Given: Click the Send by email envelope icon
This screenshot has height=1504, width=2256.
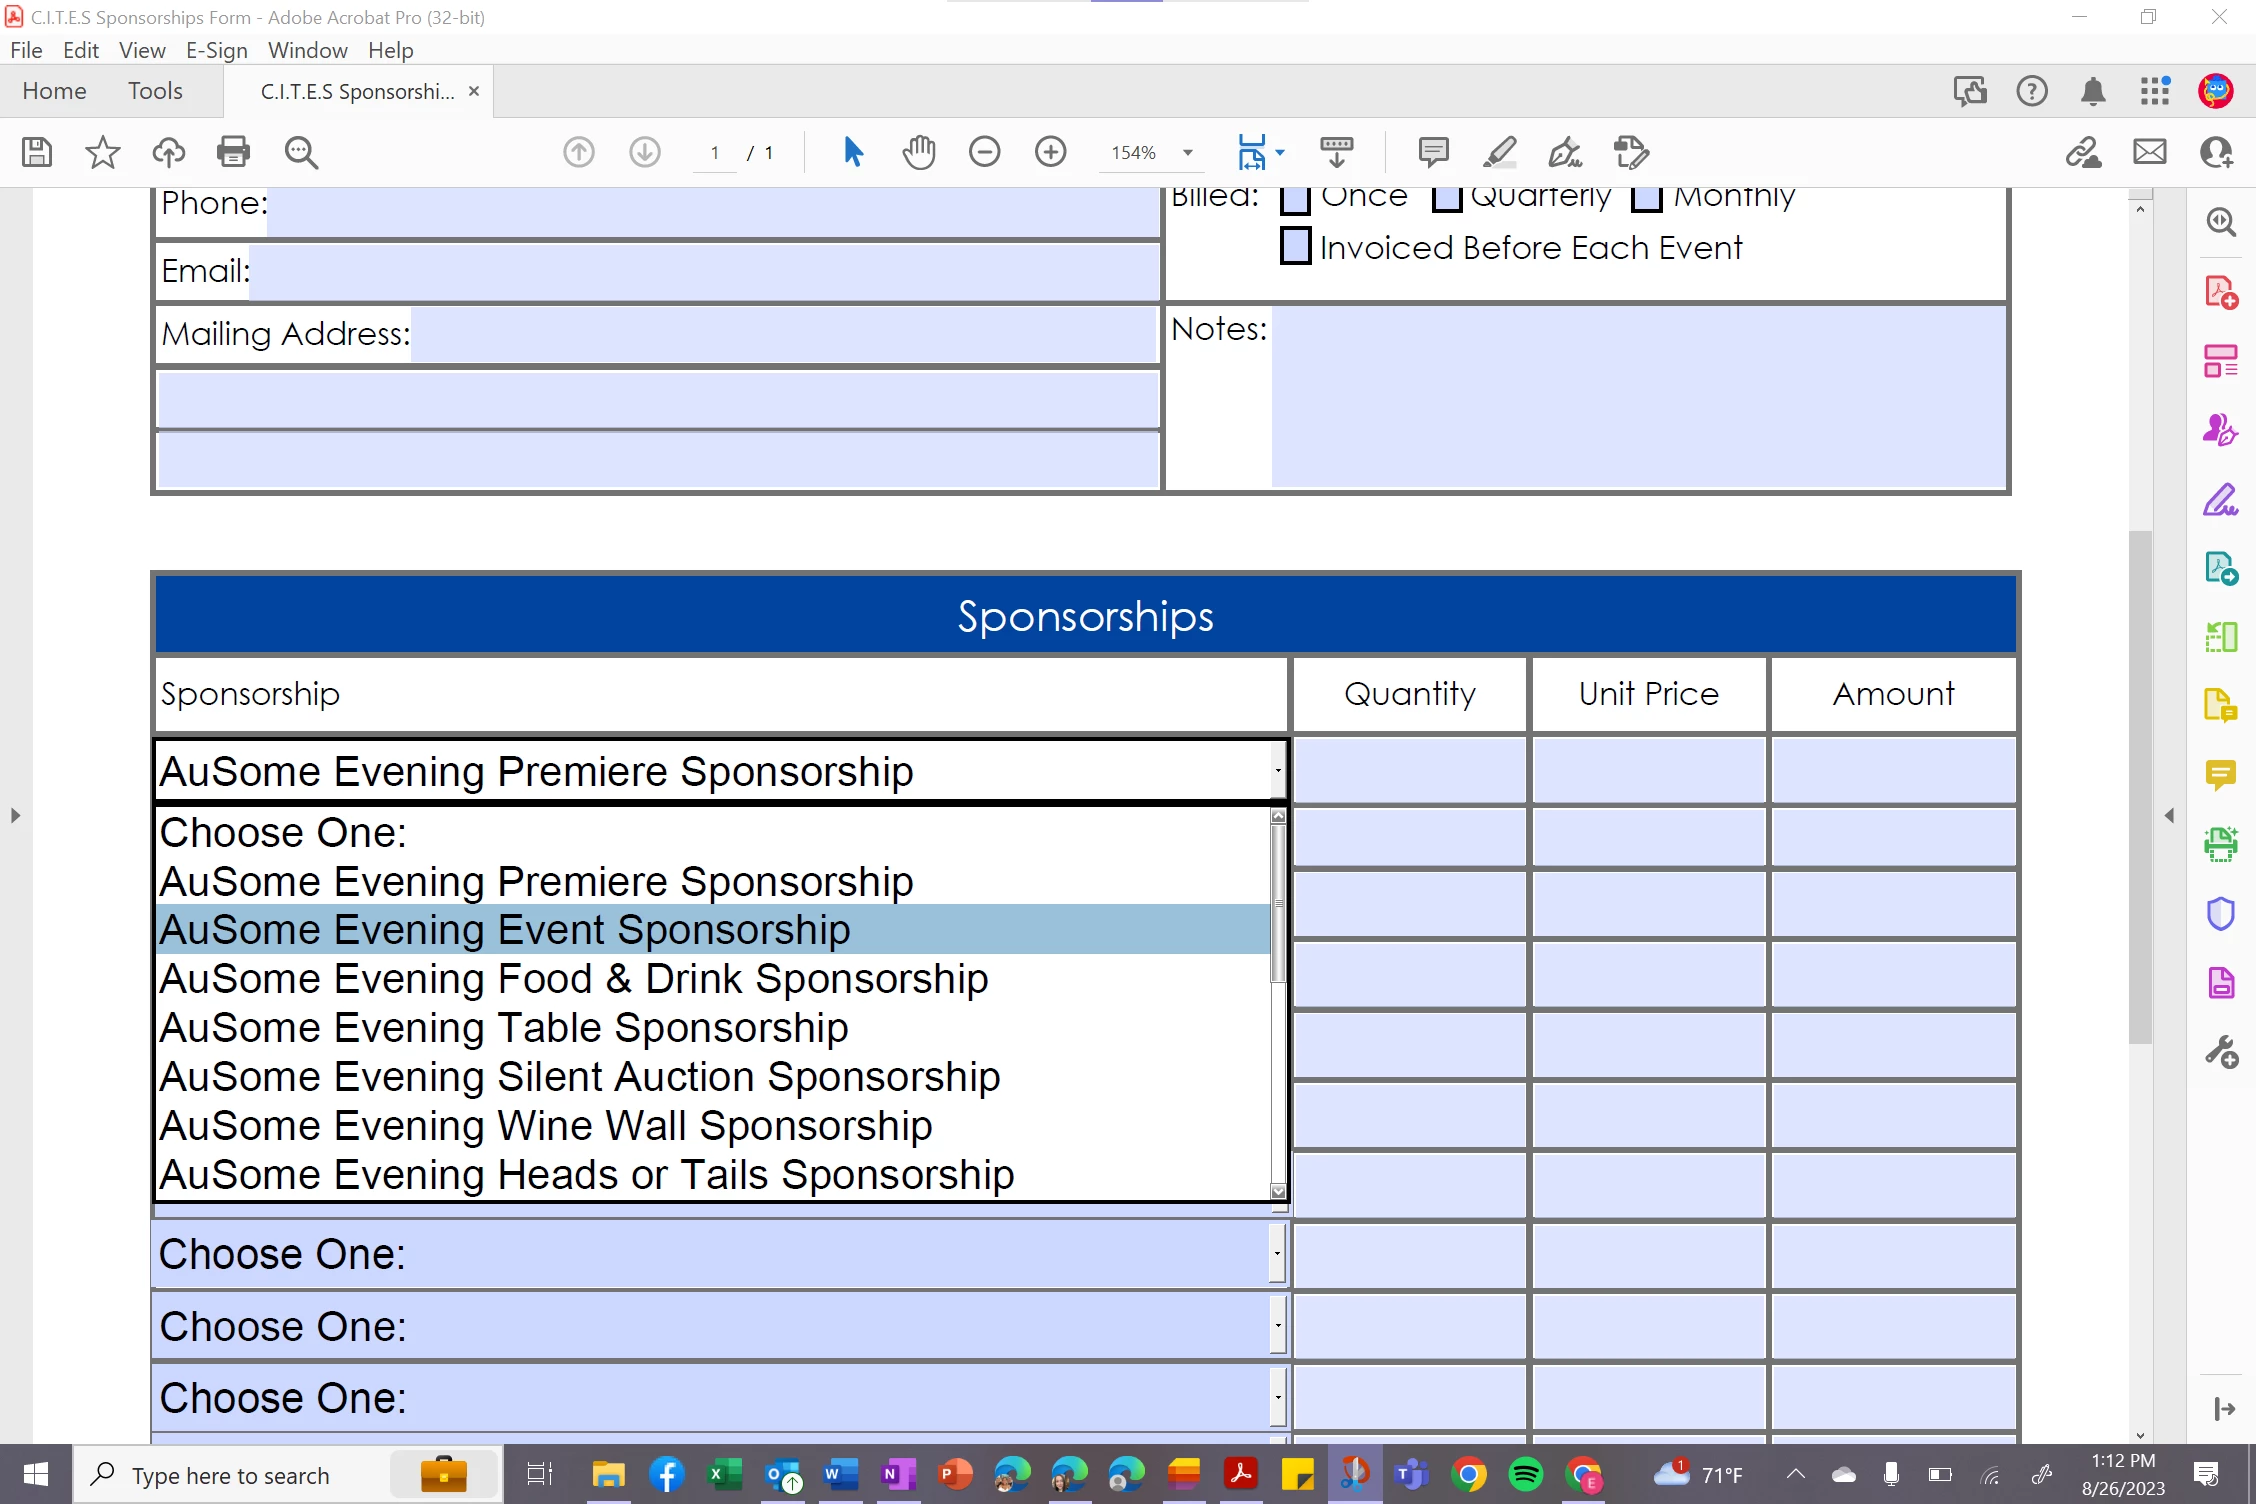Looking at the screenshot, I should (x=2149, y=152).
